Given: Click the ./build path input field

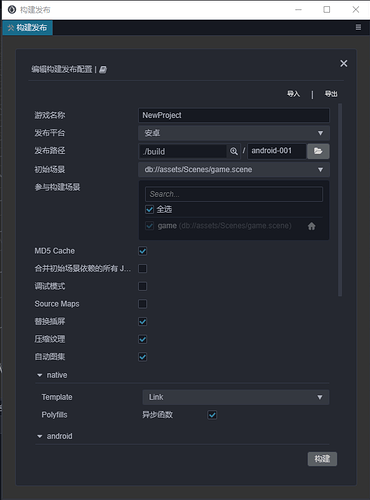Looking at the screenshot, I should (183, 151).
